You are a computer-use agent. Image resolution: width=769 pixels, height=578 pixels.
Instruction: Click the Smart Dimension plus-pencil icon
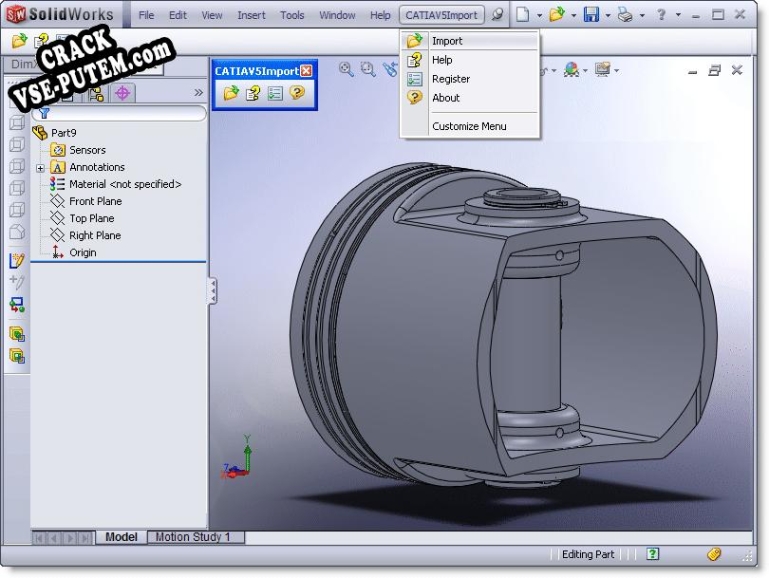click(x=17, y=282)
